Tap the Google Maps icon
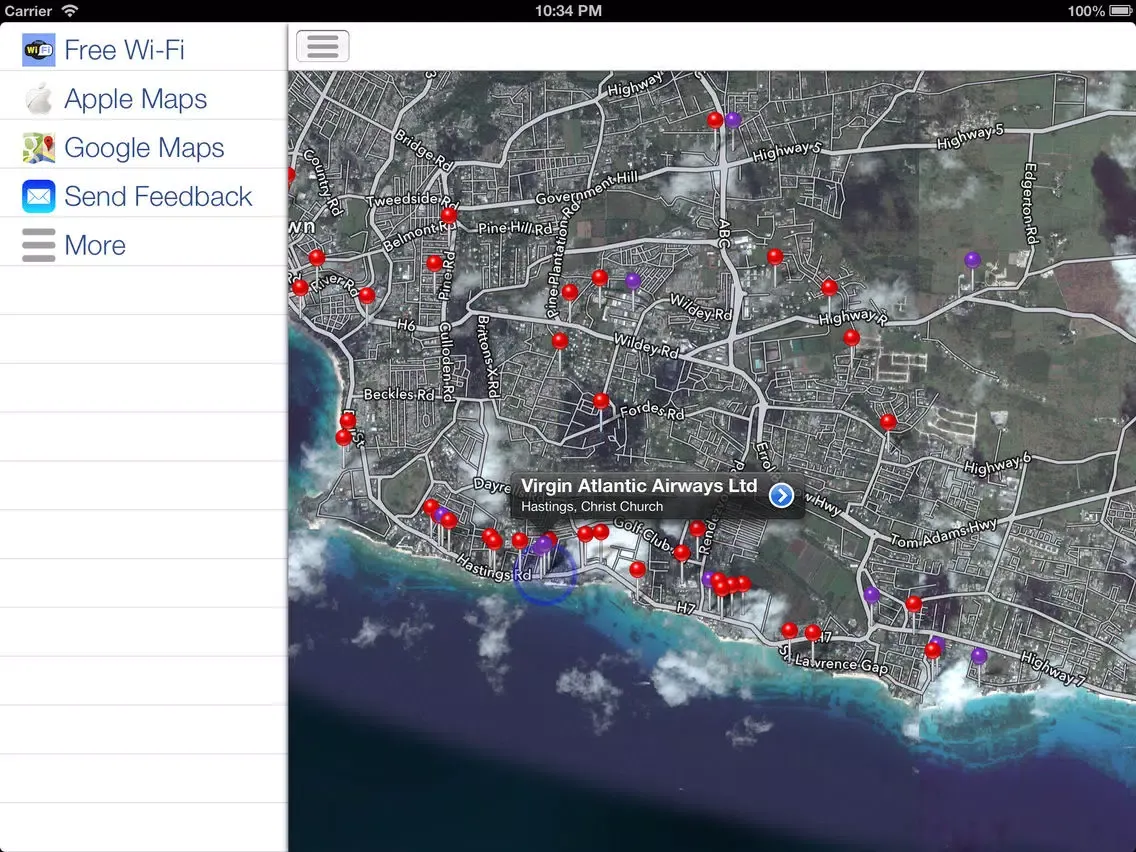 click(x=38, y=148)
